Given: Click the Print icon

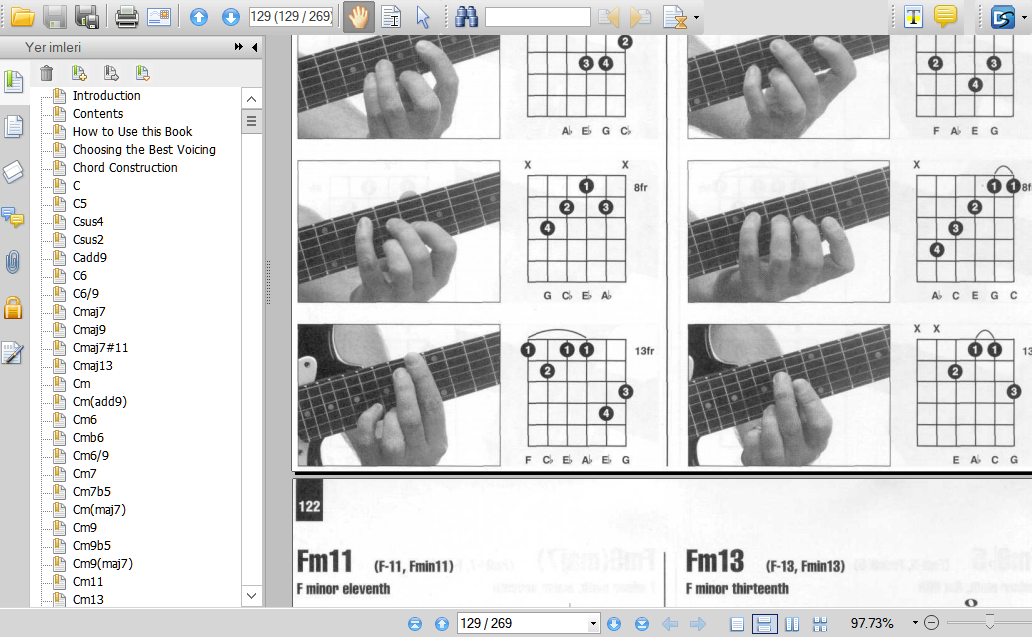Looking at the screenshot, I should point(126,17).
